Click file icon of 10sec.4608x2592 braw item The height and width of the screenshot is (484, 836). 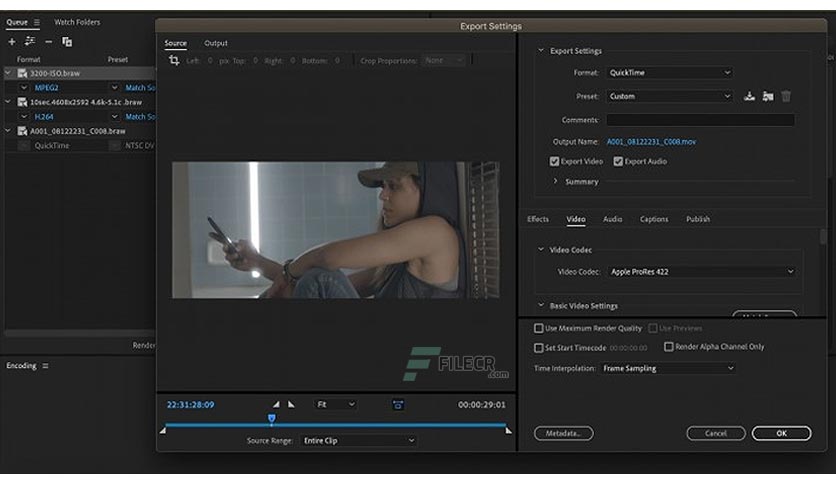pos(22,102)
